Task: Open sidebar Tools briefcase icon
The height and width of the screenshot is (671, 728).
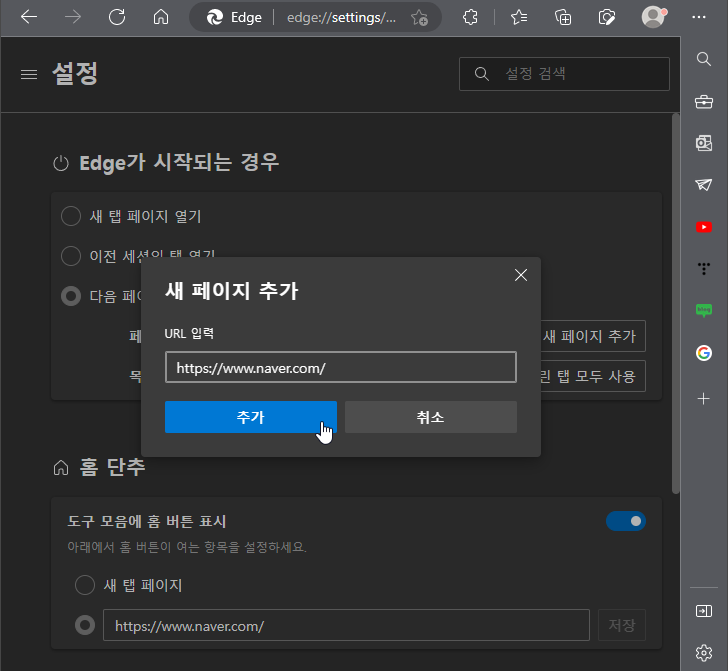Action: pyautogui.click(x=704, y=101)
